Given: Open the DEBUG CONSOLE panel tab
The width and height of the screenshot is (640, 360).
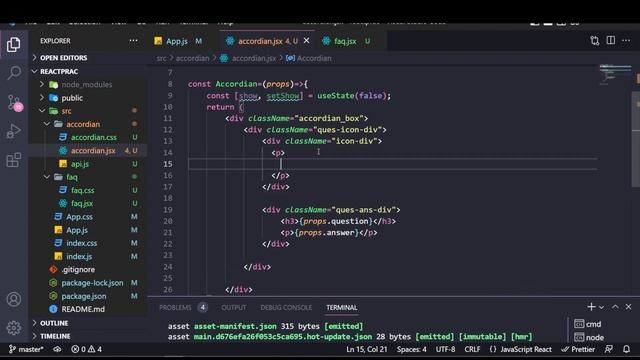Looking at the screenshot, I should click(286, 307).
